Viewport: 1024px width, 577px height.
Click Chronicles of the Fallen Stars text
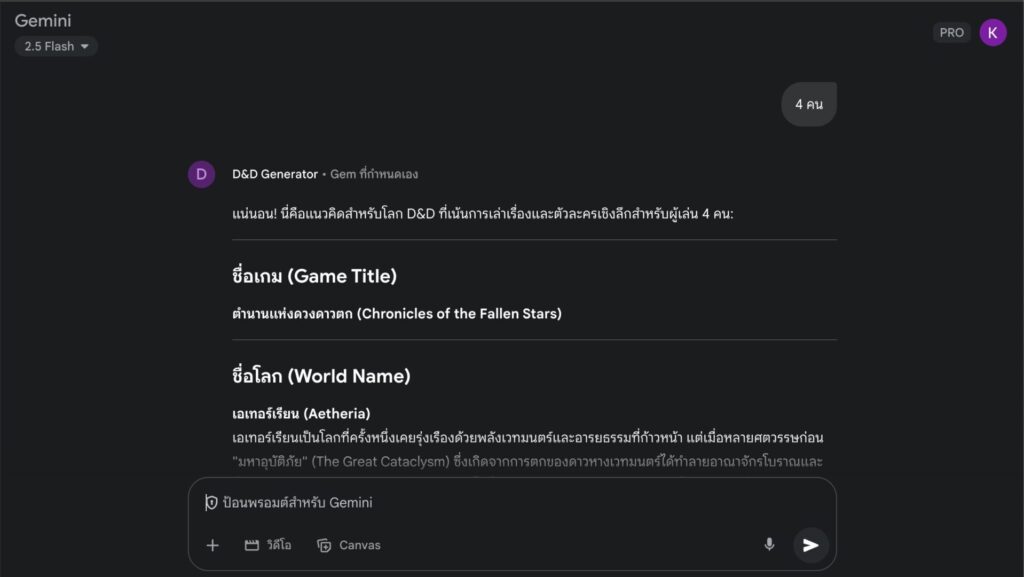pyautogui.click(x=459, y=314)
